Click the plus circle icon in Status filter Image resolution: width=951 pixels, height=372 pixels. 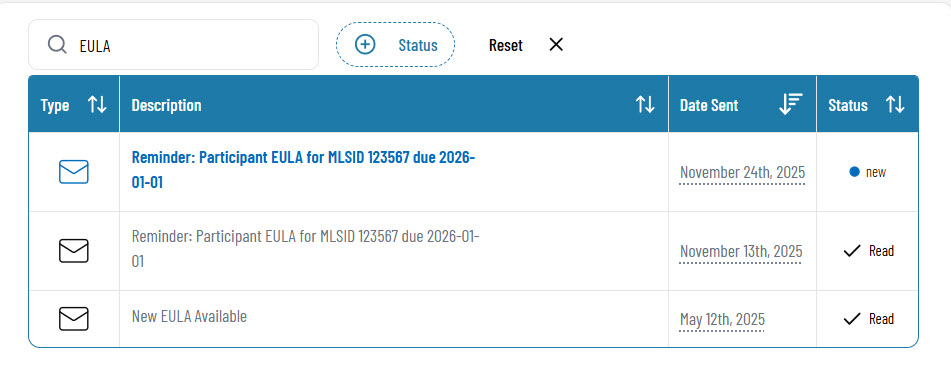point(365,44)
